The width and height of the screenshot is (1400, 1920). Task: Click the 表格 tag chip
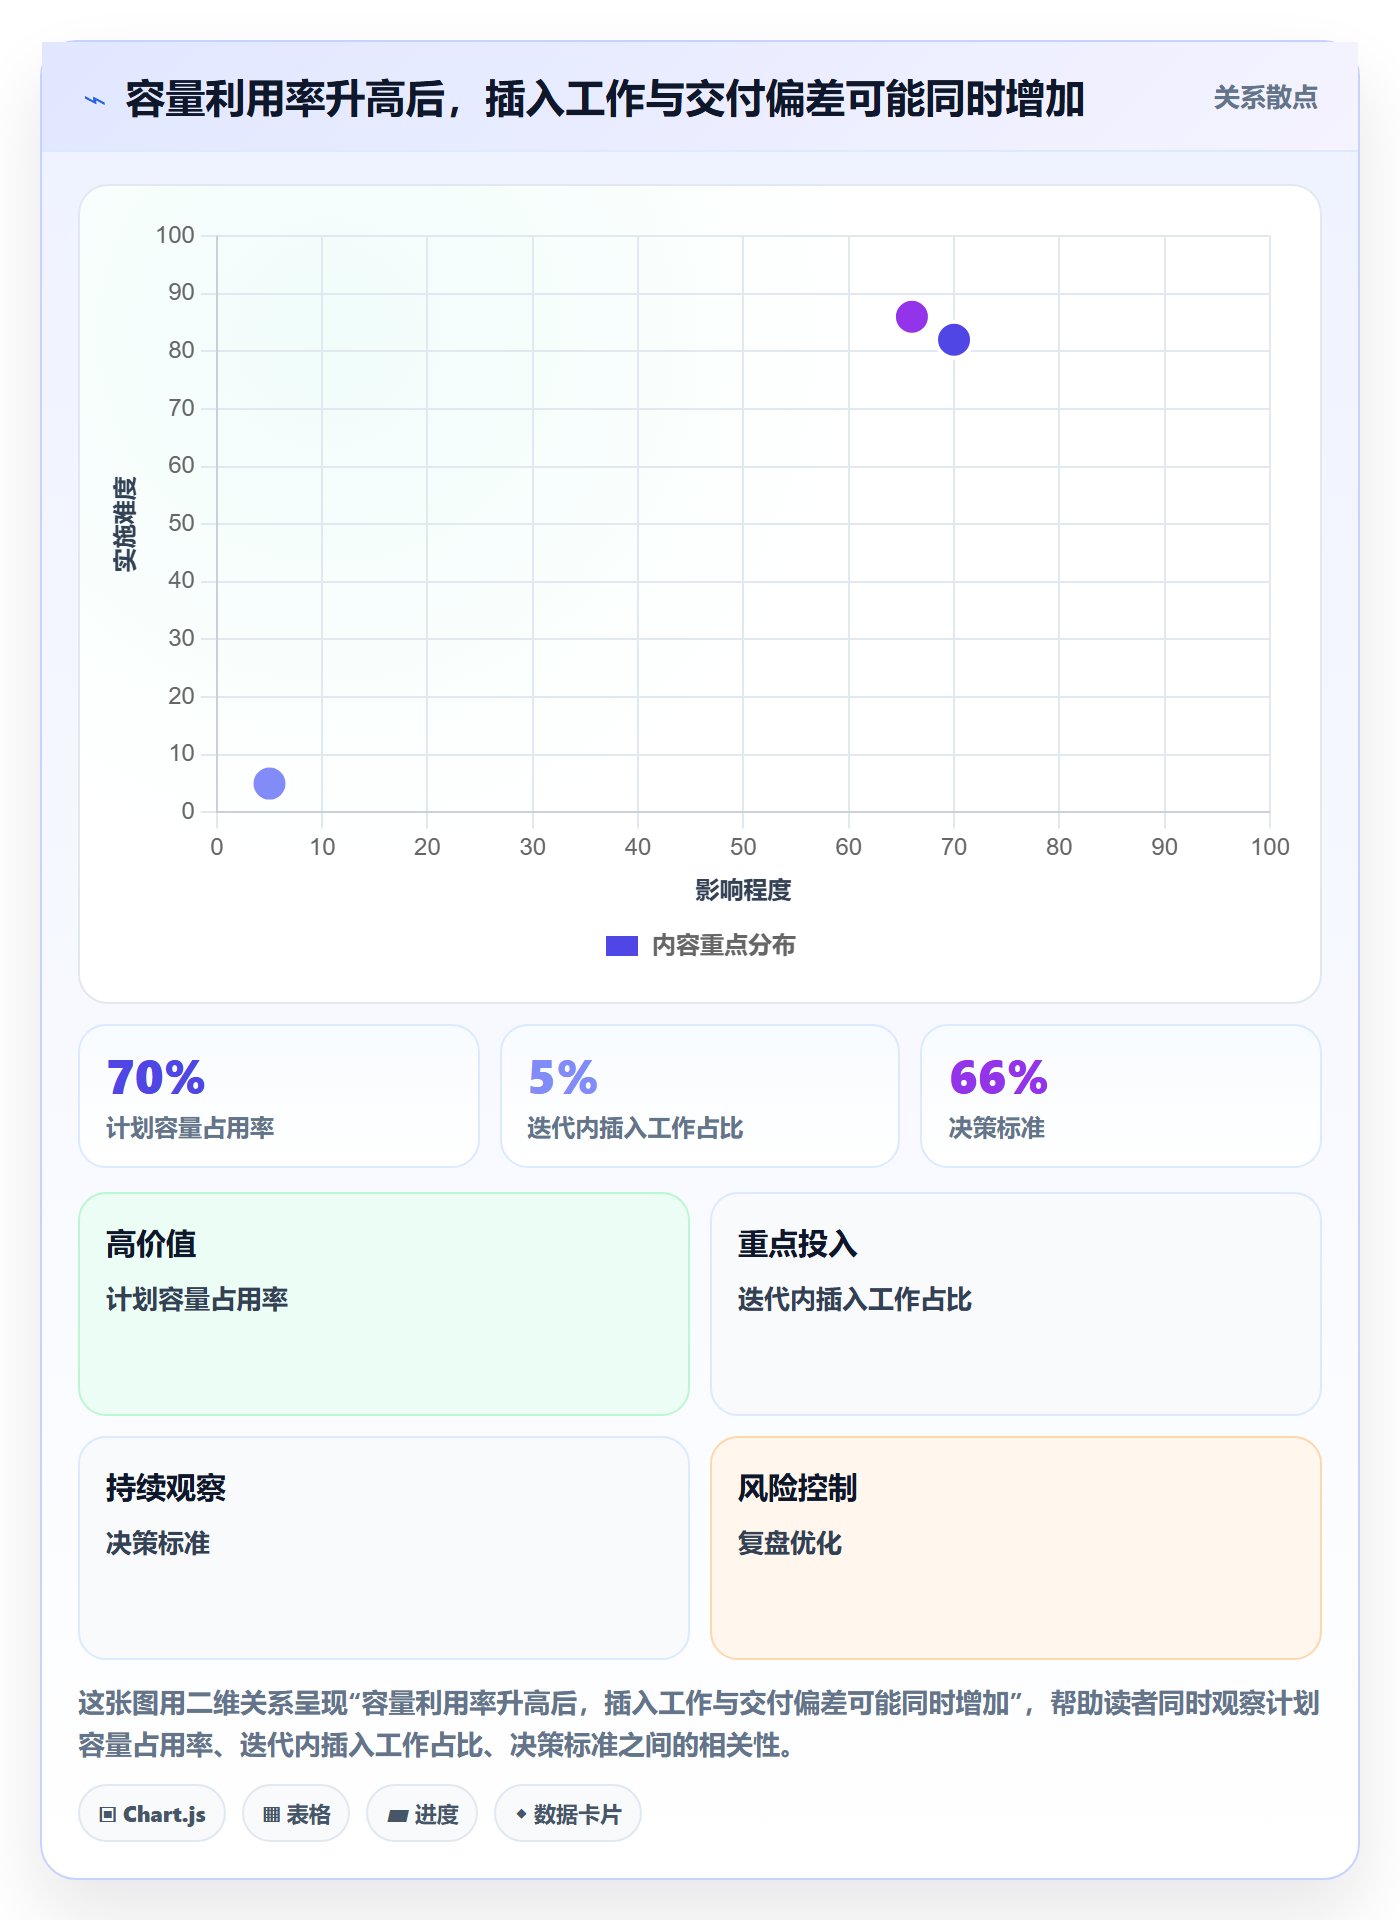click(x=296, y=1814)
